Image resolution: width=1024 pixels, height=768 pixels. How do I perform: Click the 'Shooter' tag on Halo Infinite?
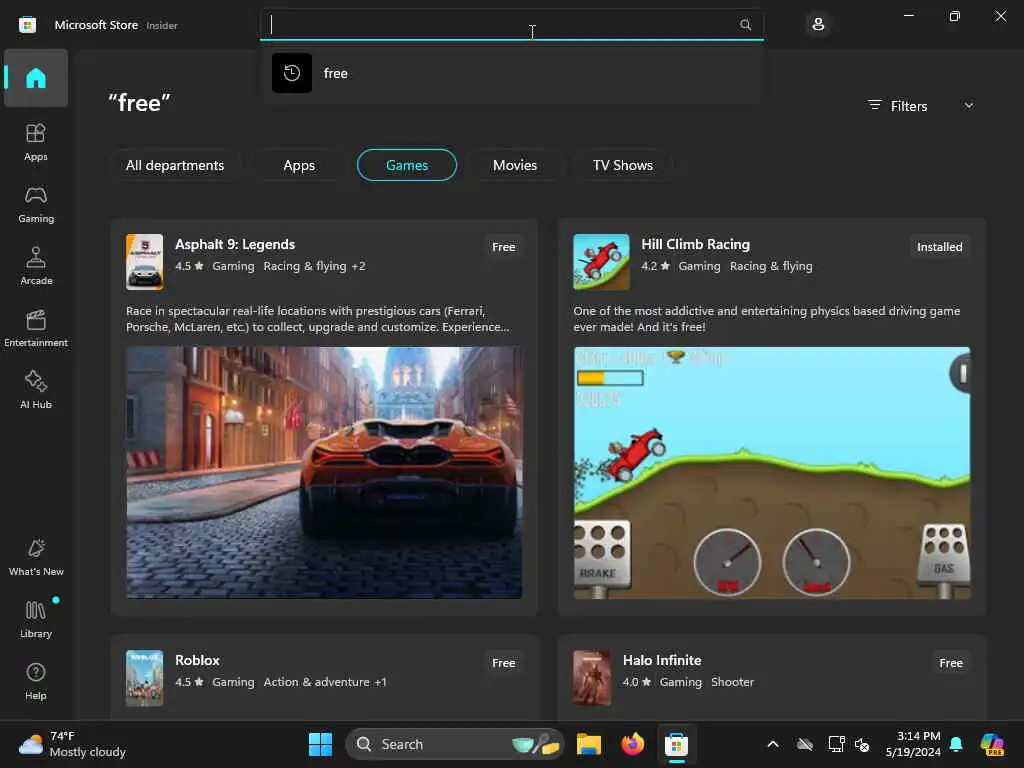(732, 682)
